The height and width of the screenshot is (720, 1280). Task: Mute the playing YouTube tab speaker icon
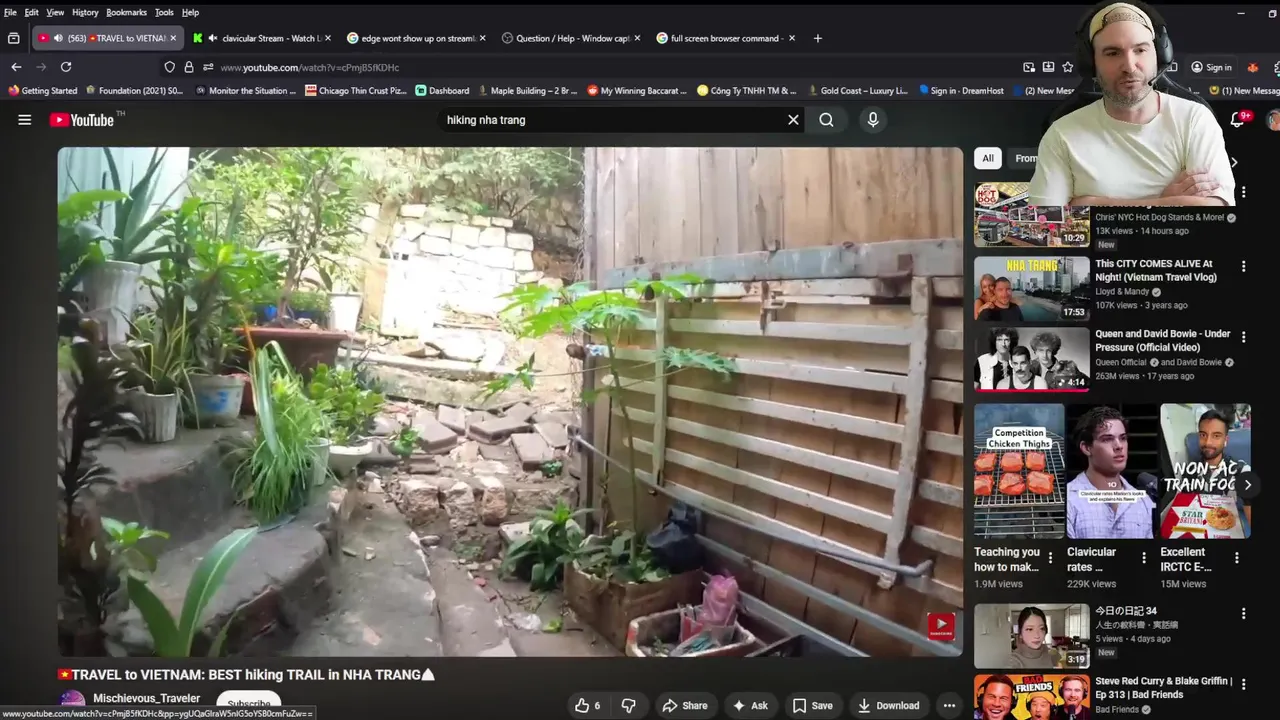(58, 38)
